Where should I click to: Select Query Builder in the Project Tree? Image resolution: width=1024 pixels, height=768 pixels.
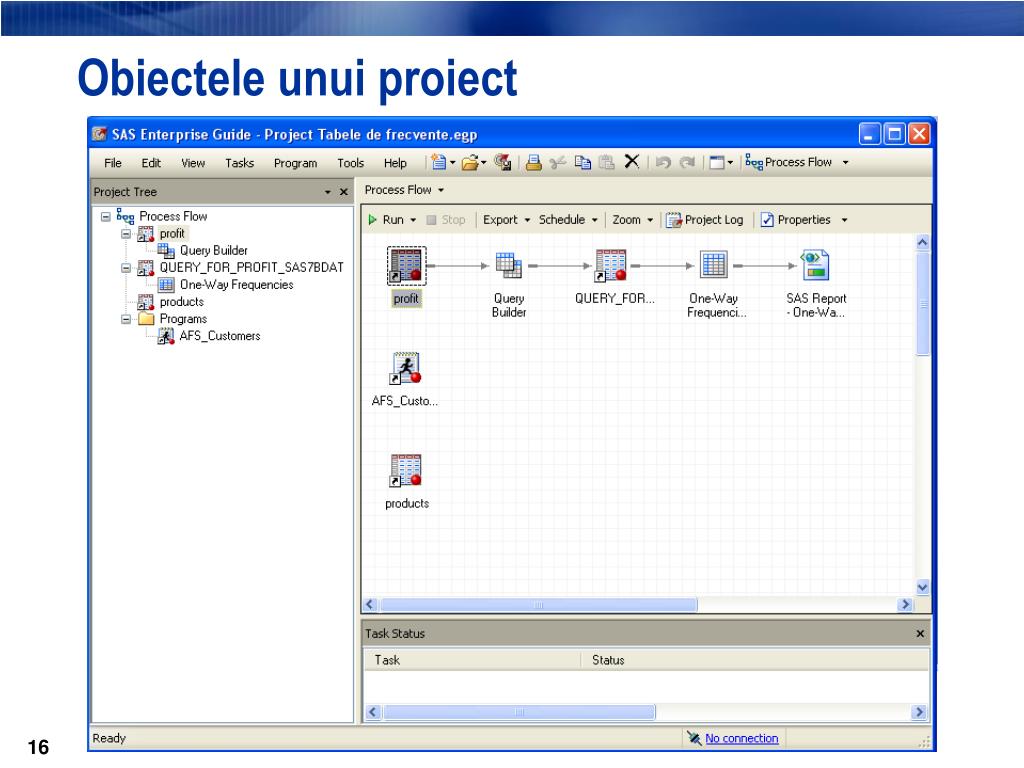[214, 251]
